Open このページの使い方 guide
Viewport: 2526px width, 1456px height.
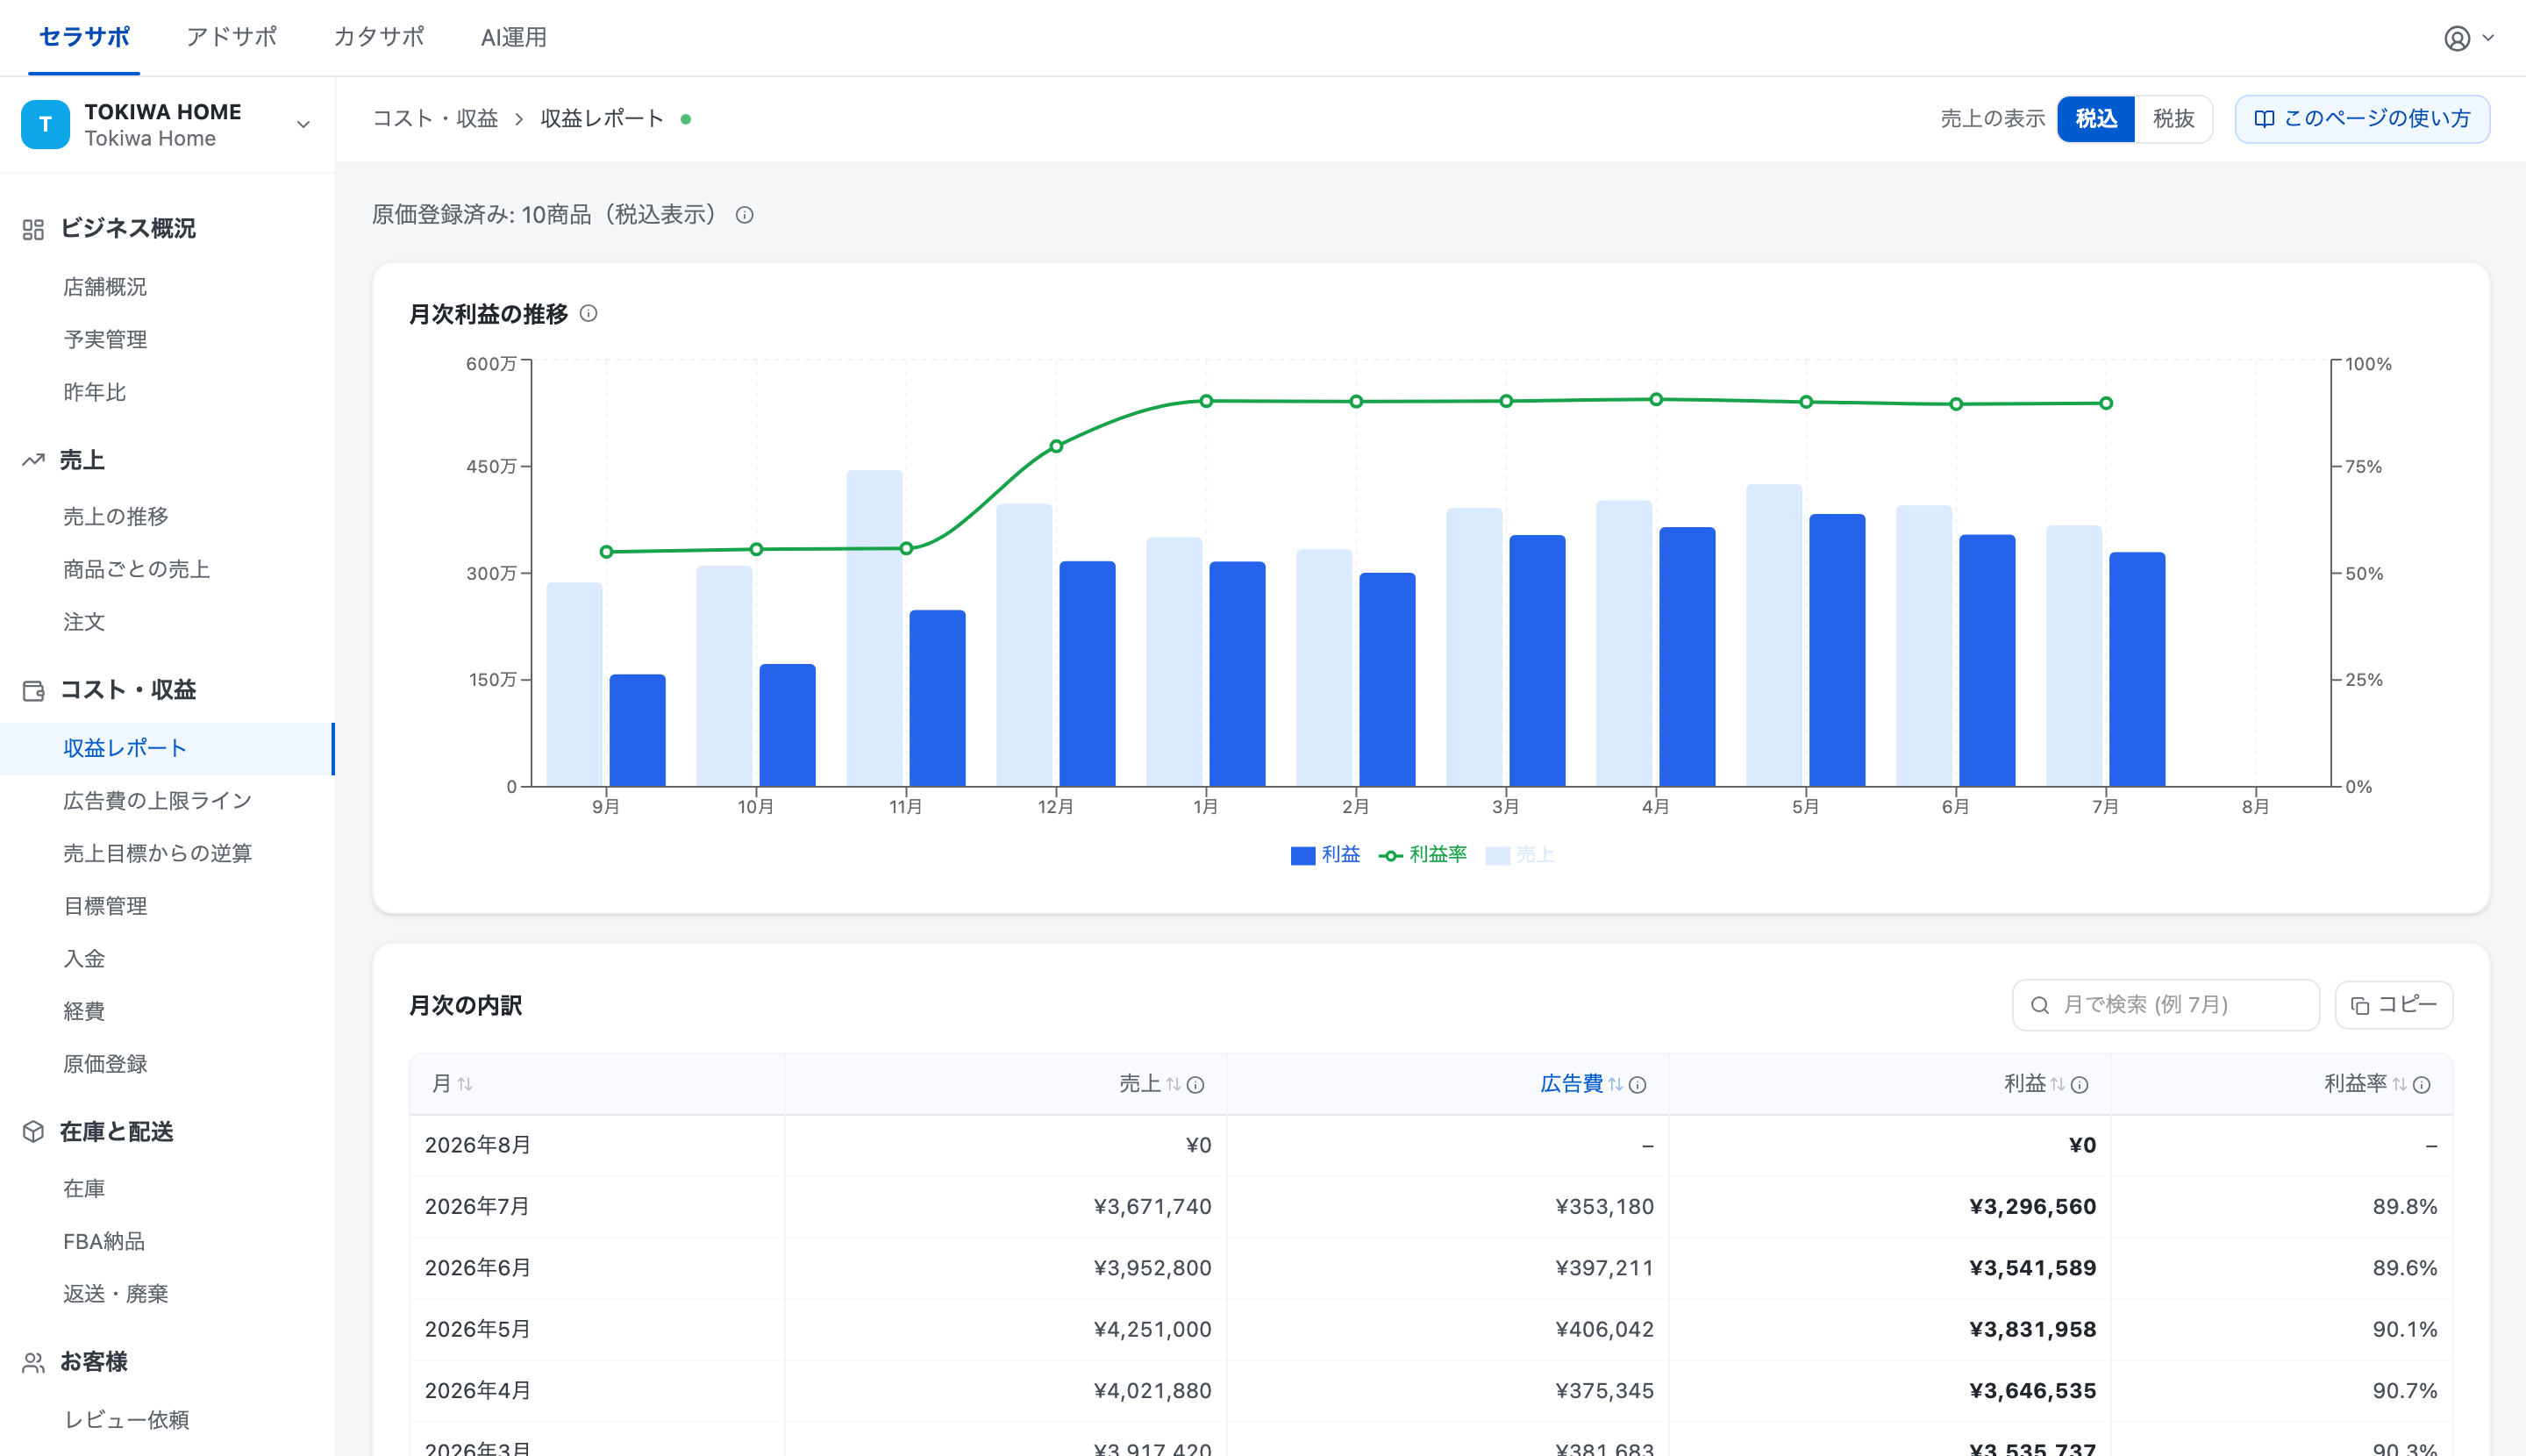(2361, 119)
